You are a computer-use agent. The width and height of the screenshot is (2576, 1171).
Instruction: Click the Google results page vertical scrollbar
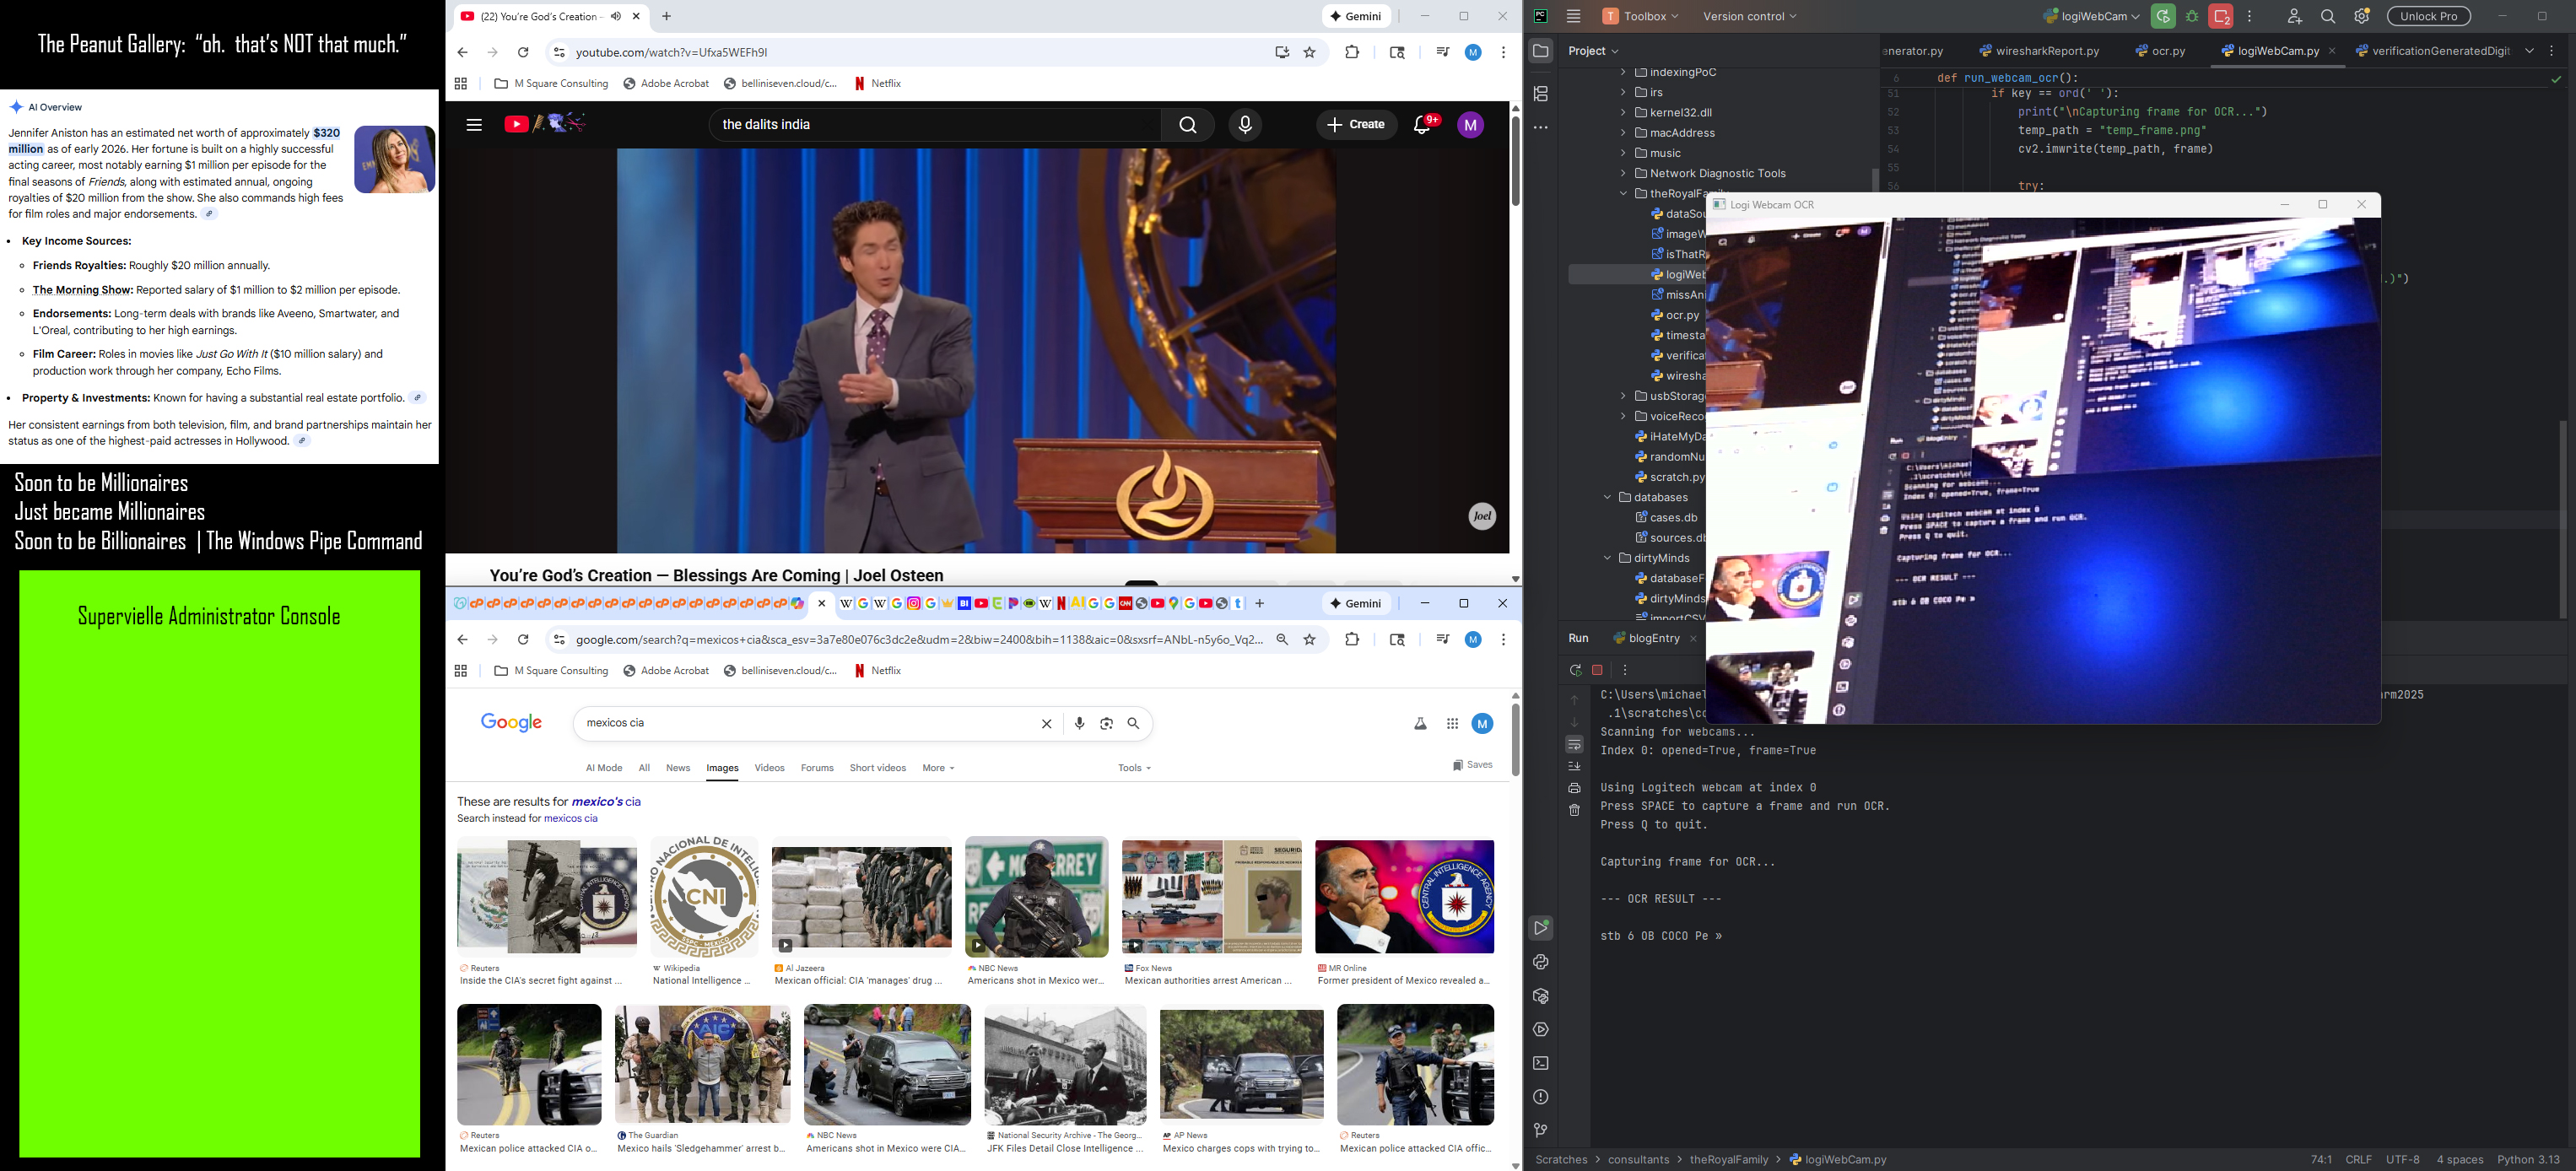[x=1515, y=740]
